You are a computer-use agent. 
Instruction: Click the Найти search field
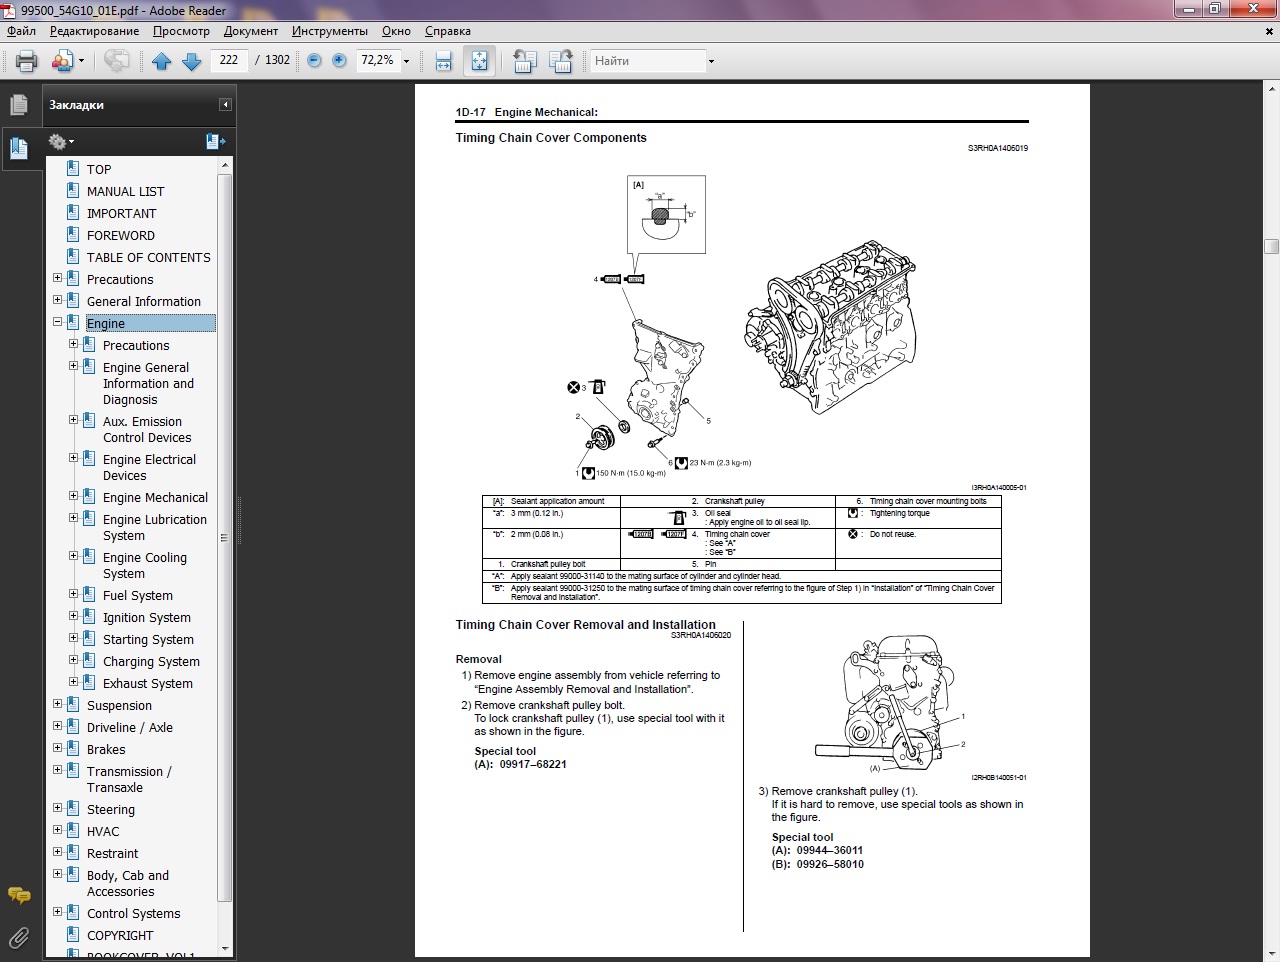(x=648, y=61)
